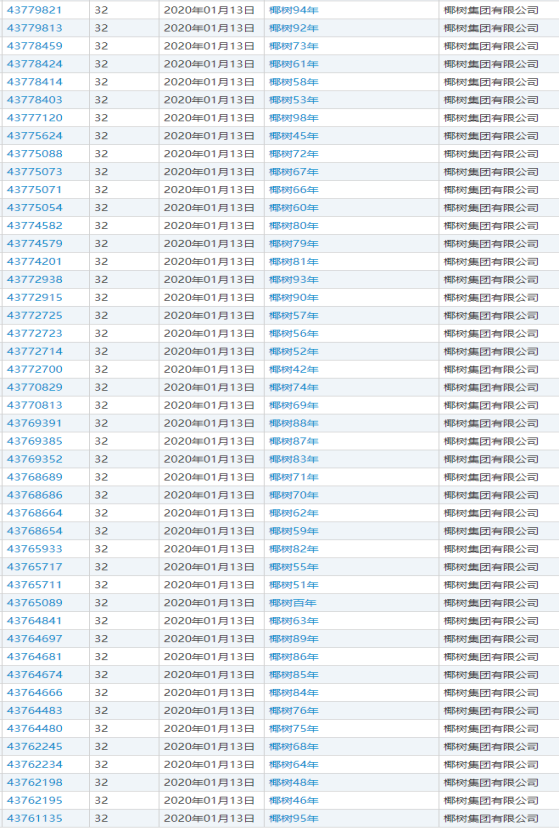
Task: Click trademark name 椰树71年
Action: coord(294,478)
